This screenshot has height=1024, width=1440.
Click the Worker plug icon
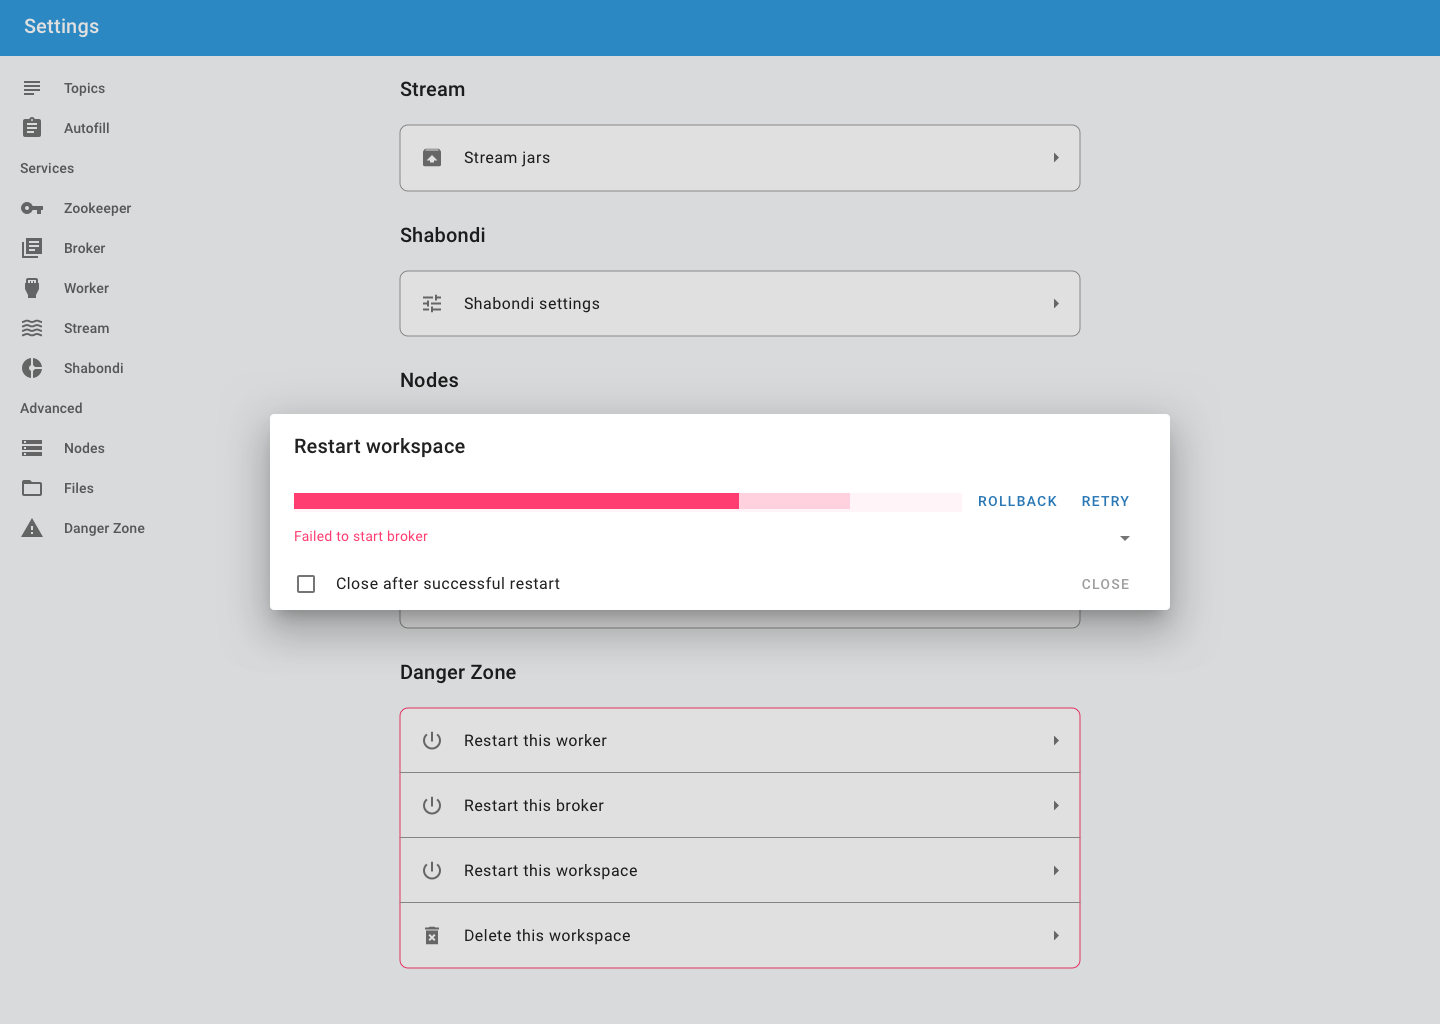pyautogui.click(x=32, y=288)
